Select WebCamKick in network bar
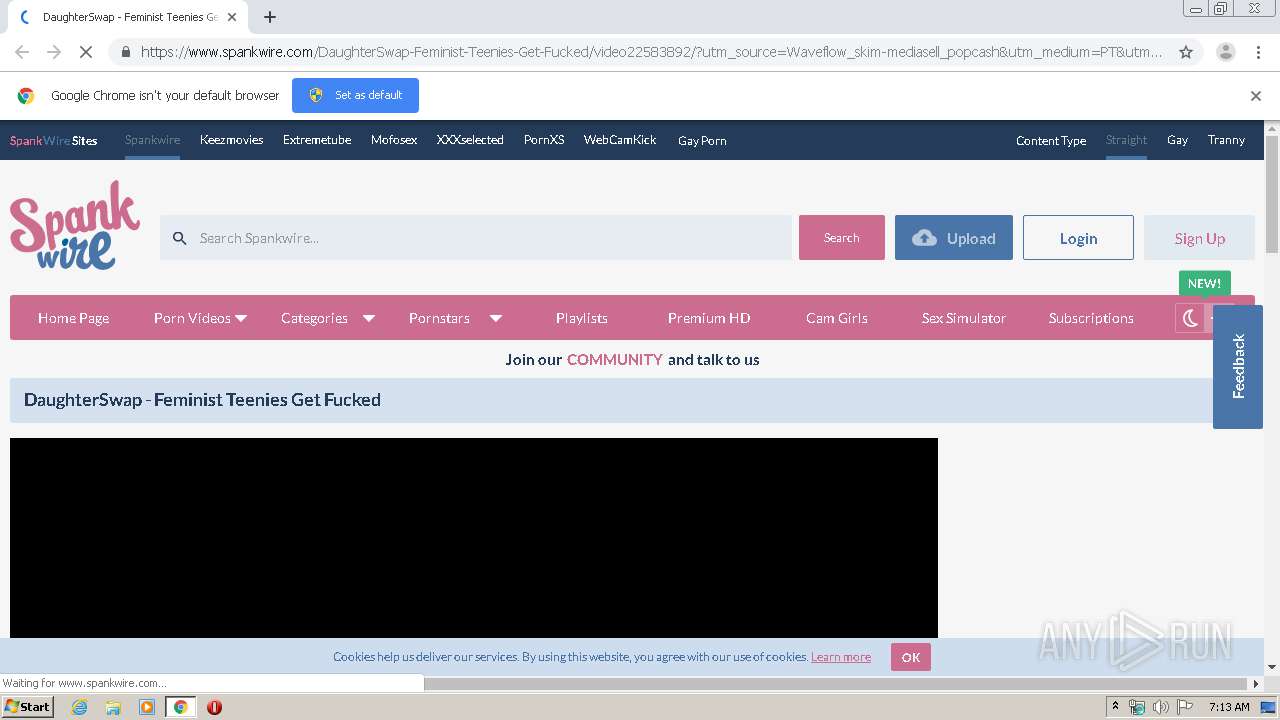 [x=620, y=140]
